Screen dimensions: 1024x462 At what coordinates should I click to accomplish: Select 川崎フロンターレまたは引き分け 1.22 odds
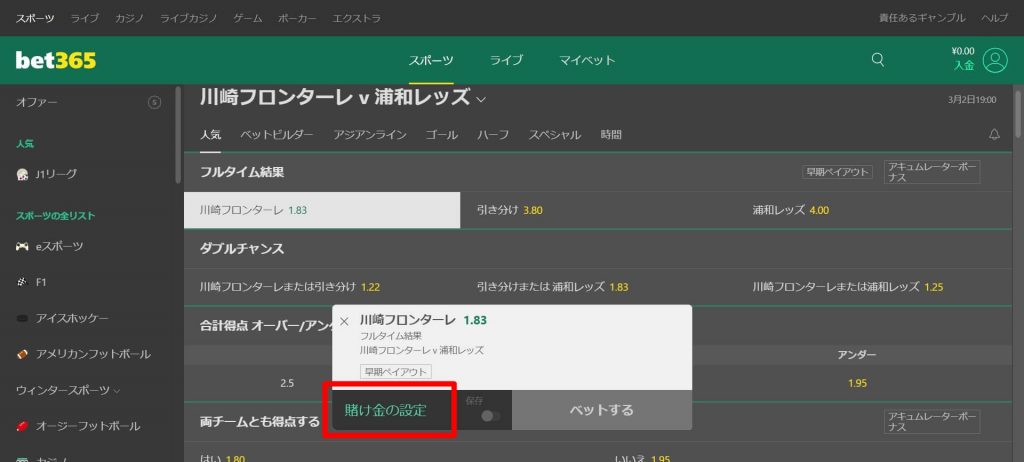322,286
